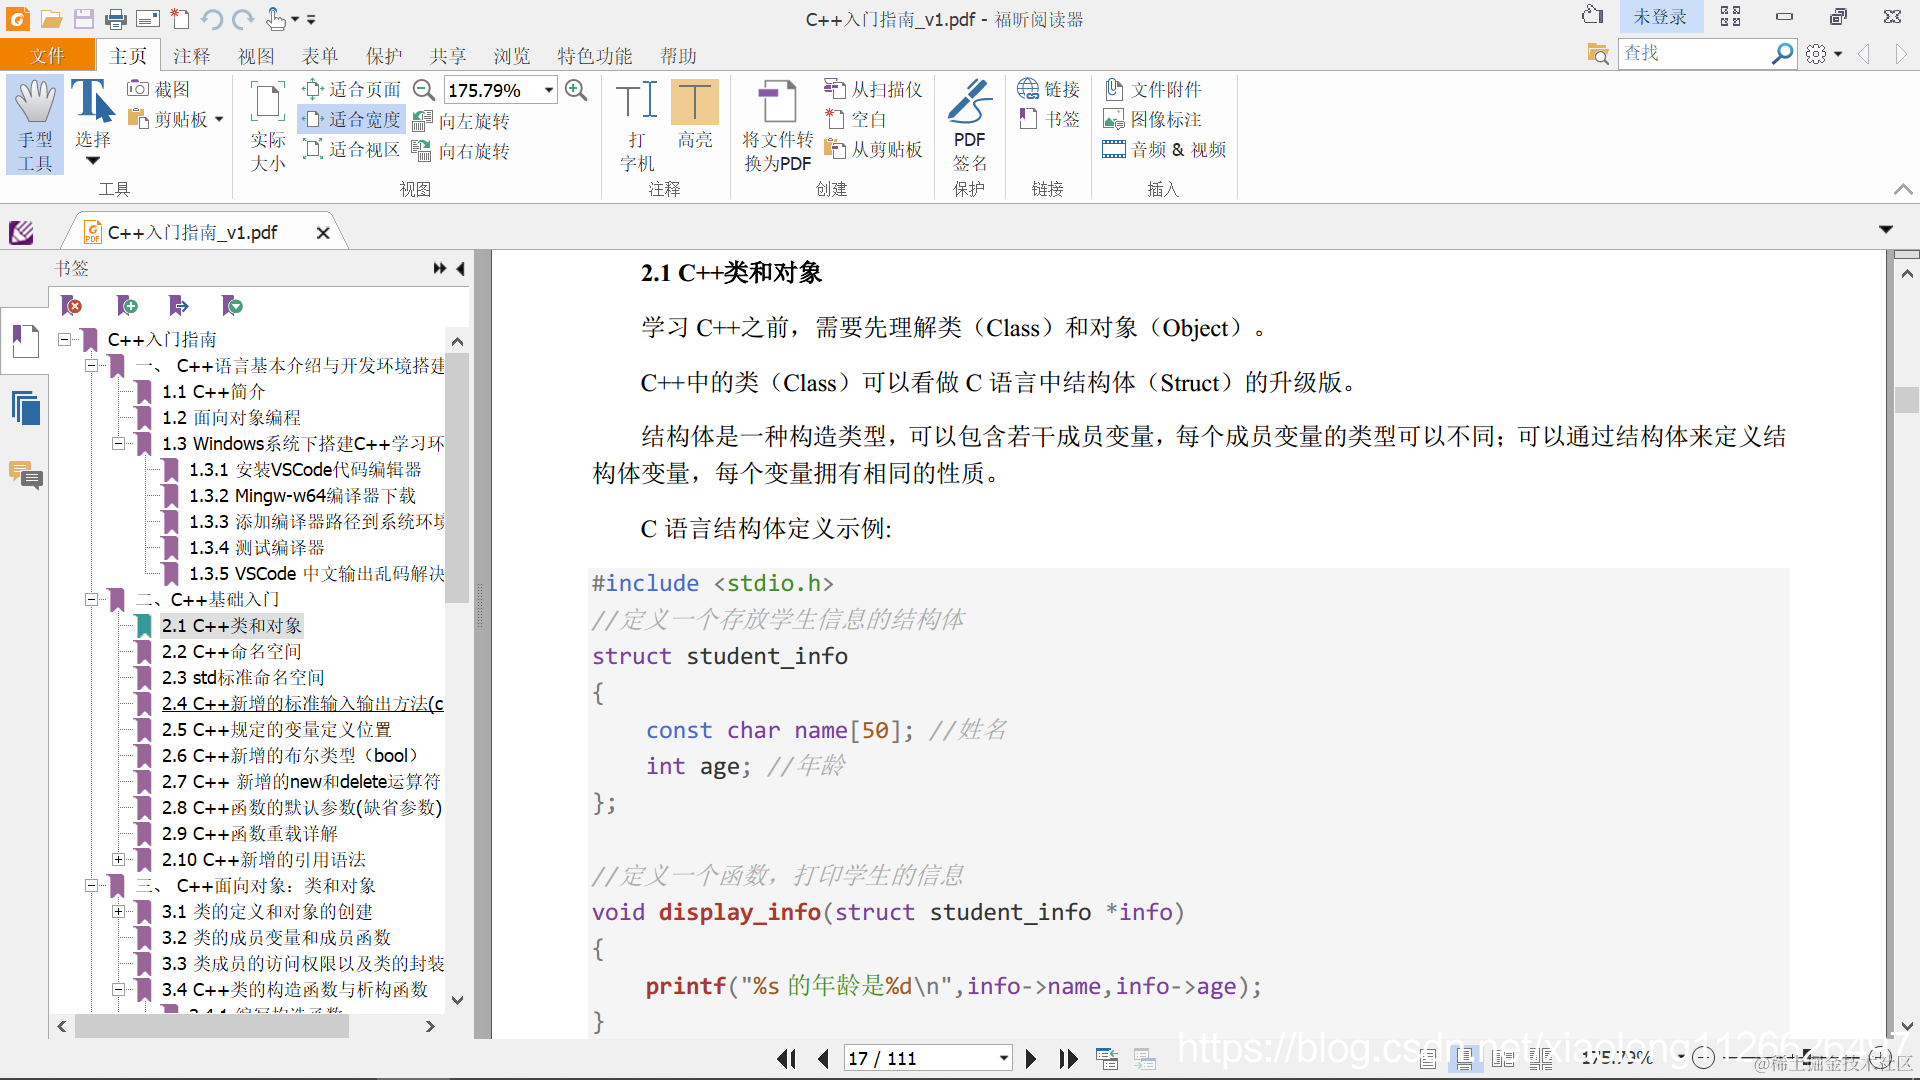Open the zoom percentage dropdown
Image resolution: width=1920 pixels, height=1080 pixels.
click(x=549, y=90)
